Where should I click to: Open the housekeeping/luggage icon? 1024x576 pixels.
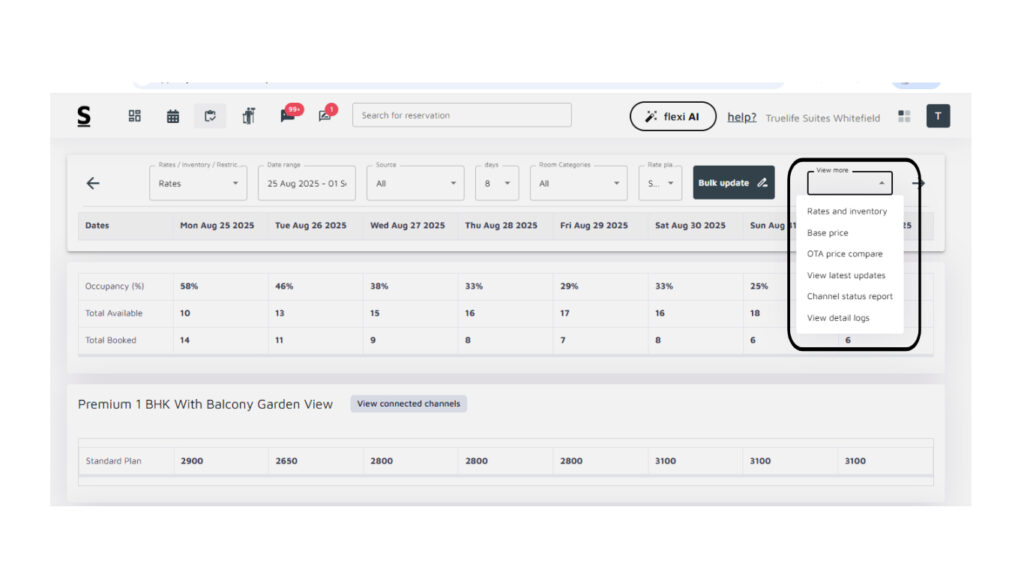[x=248, y=116]
